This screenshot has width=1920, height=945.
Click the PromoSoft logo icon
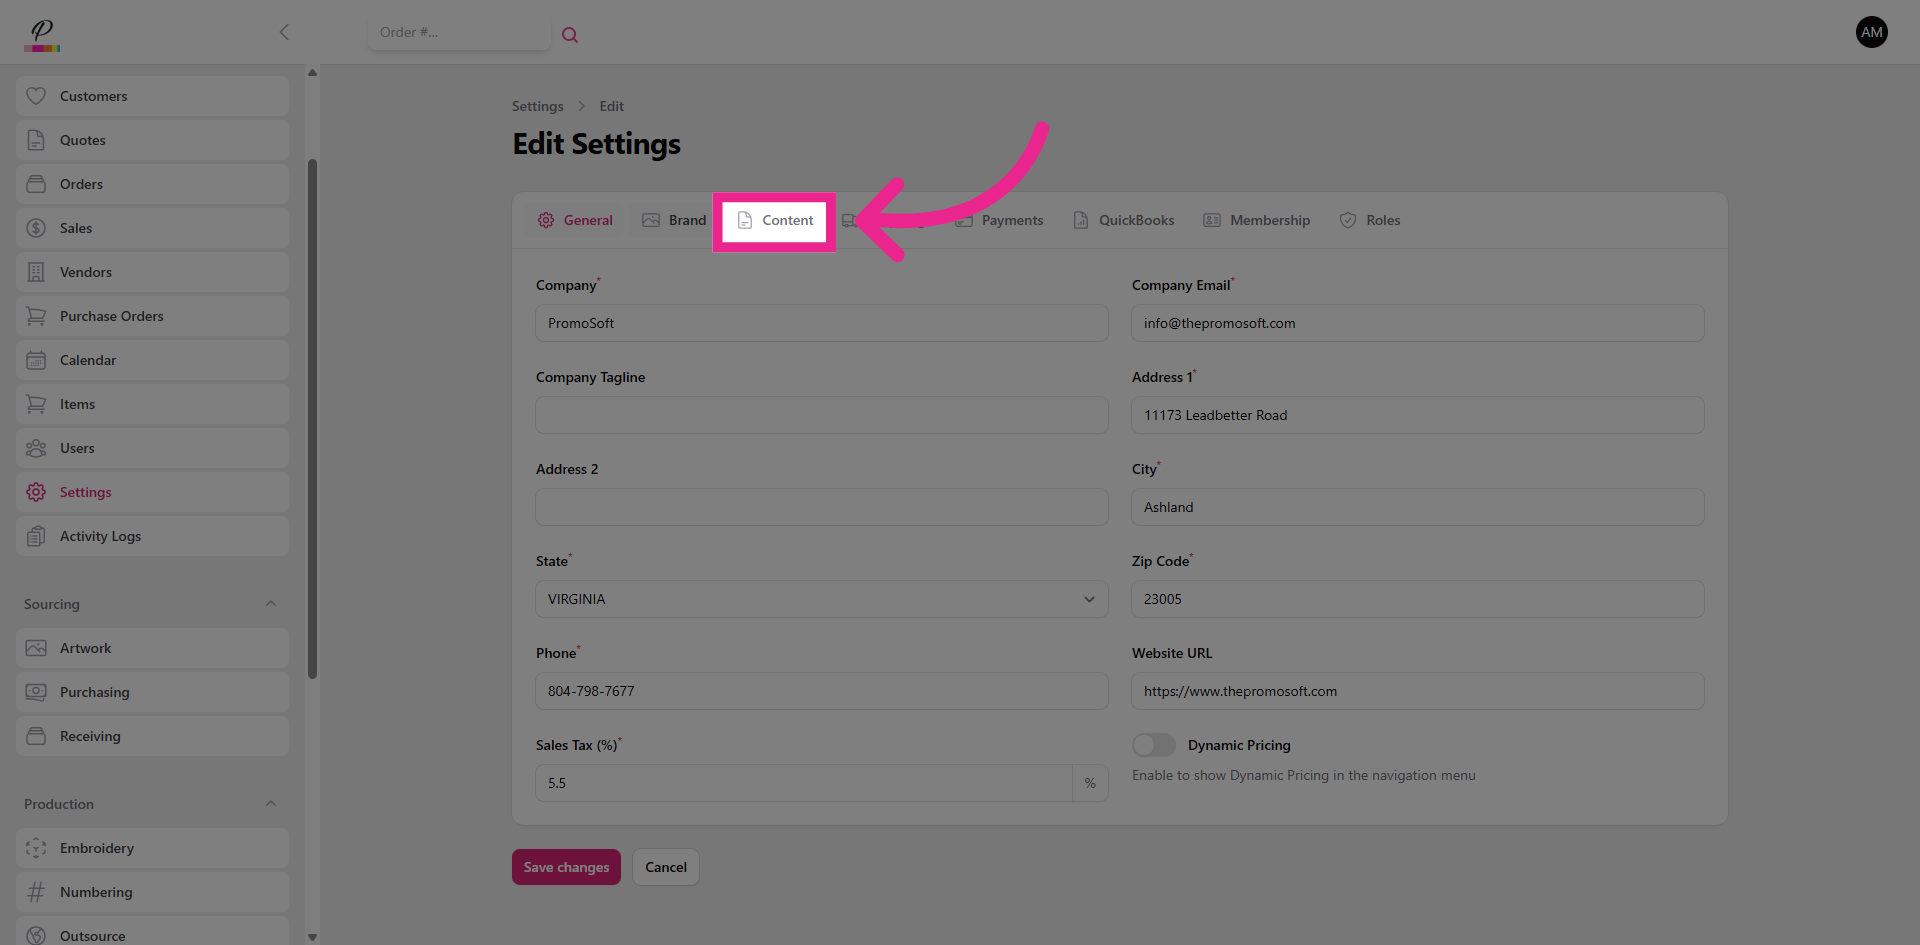[x=42, y=35]
